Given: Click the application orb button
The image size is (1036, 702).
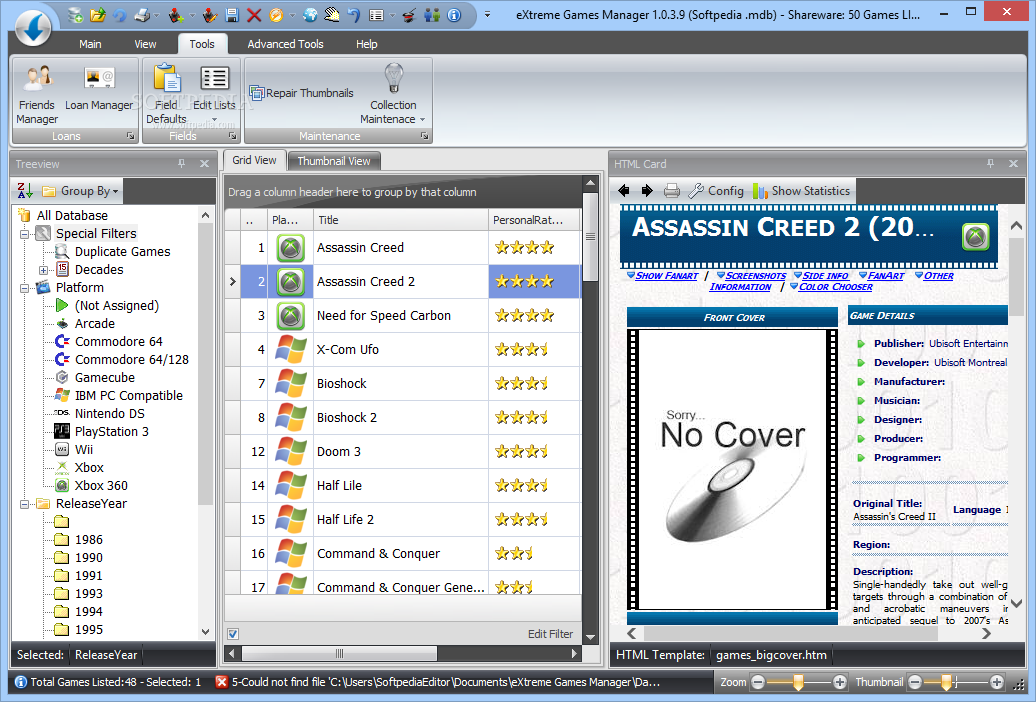Looking at the screenshot, I should (x=33, y=27).
